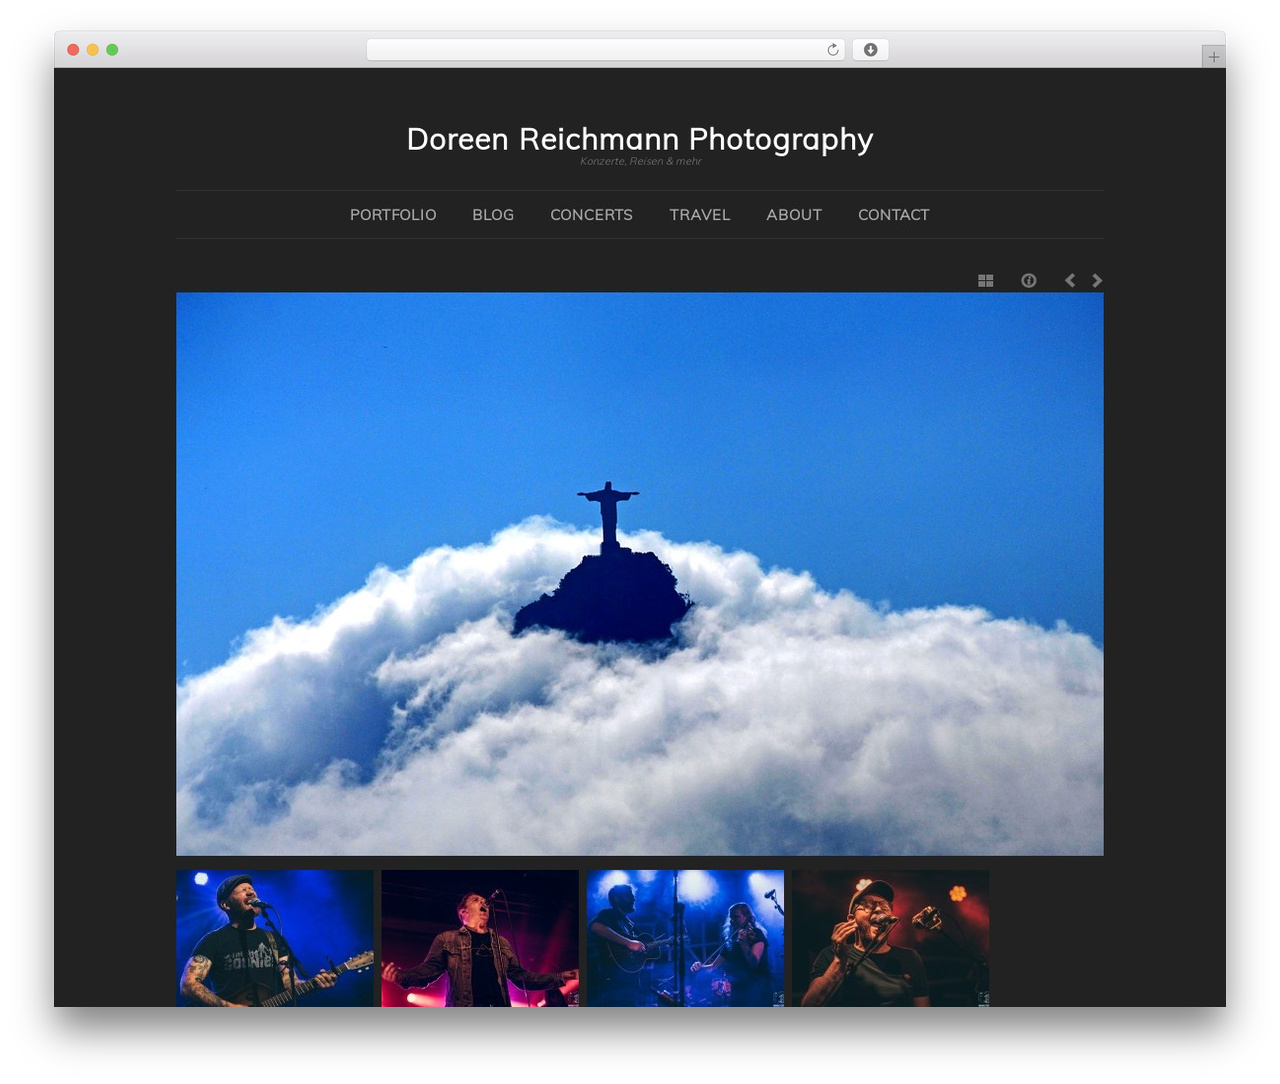
Task: Go to the Blog page
Action: (493, 215)
